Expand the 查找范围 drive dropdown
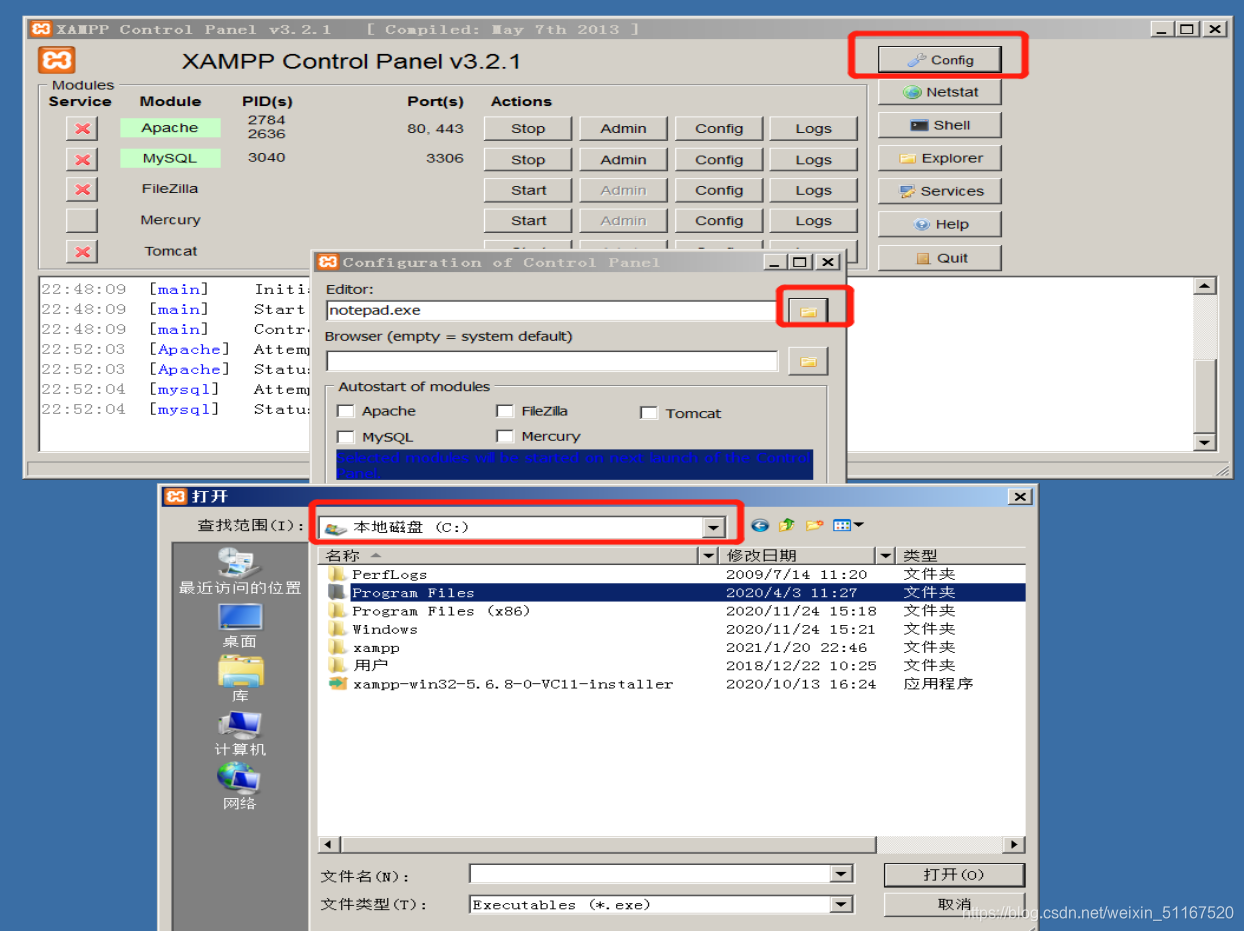 point(713,527)
